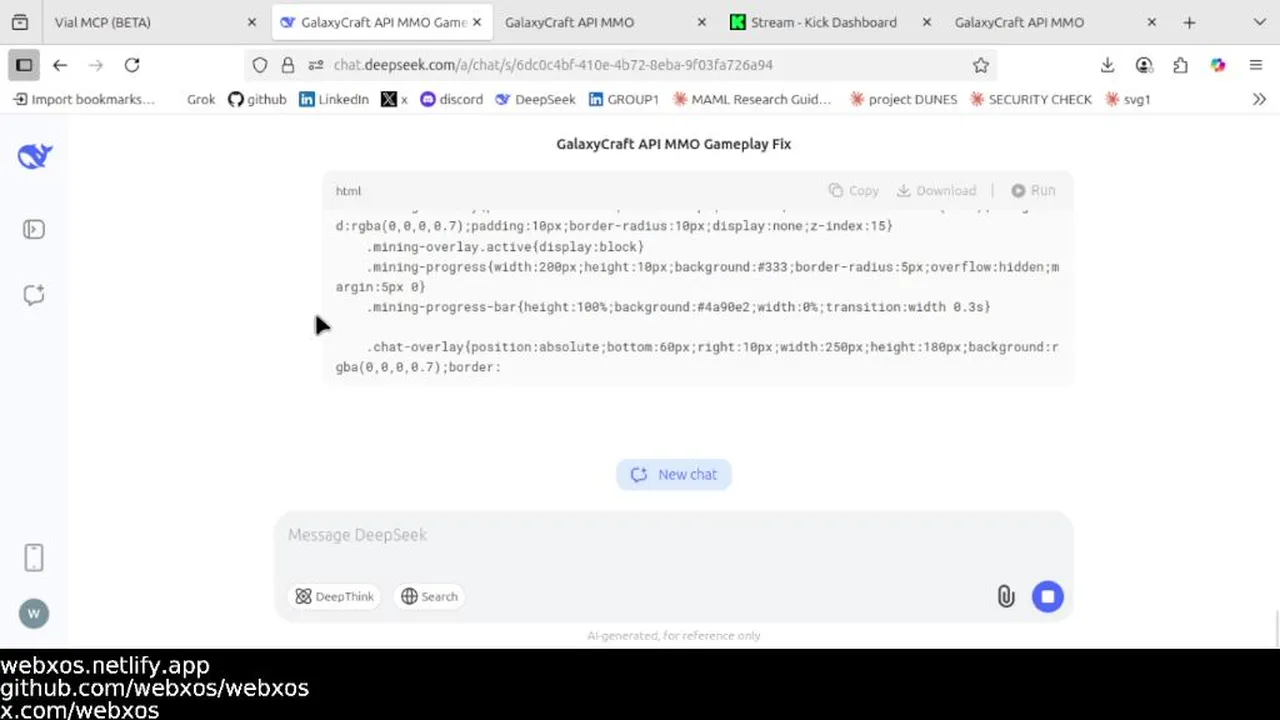Open the mobile app phone icon
The height and width of the screenshot is (720, 1280).
(x=34, y=558)
